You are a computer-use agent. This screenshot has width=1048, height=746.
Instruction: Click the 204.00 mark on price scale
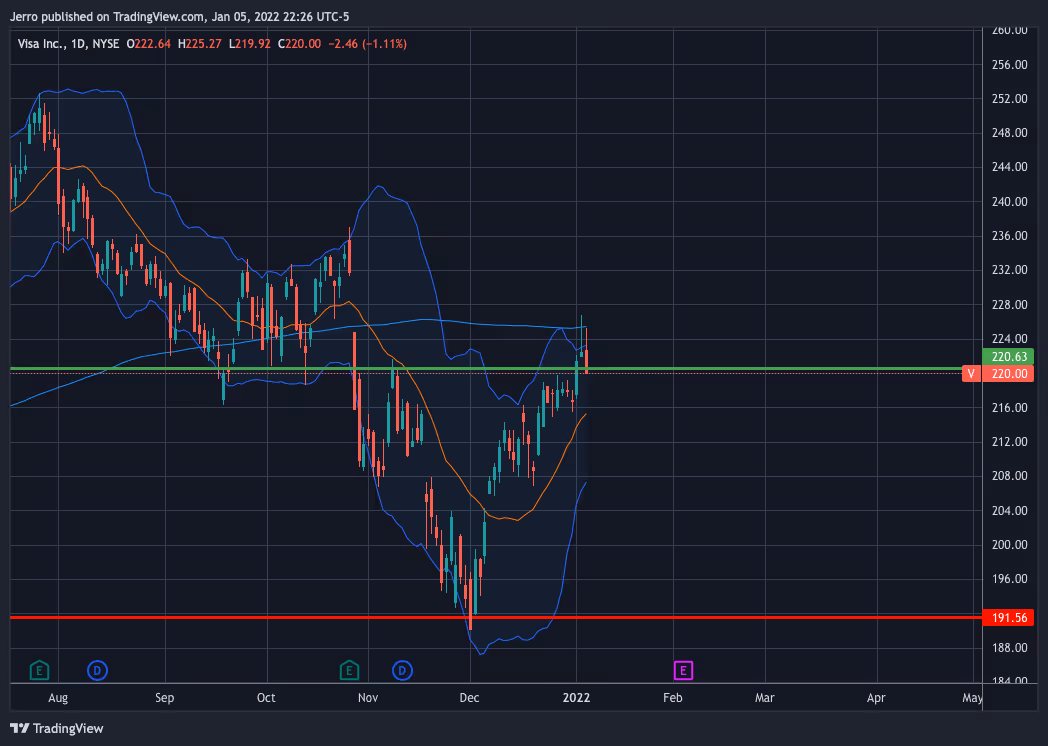click(x=1010, y=511)
